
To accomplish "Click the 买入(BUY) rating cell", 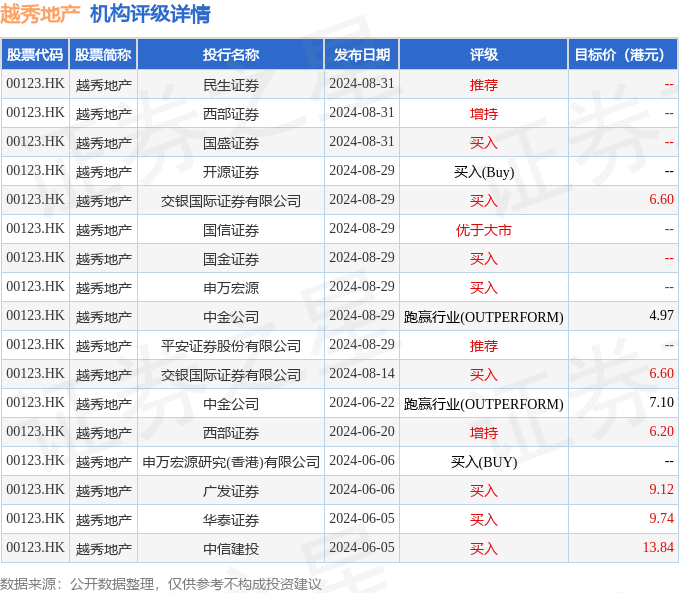I will click(484, 462).
